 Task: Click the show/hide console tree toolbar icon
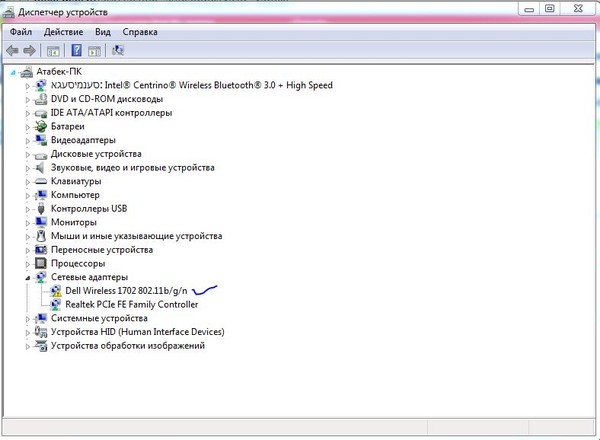(53, 51)
